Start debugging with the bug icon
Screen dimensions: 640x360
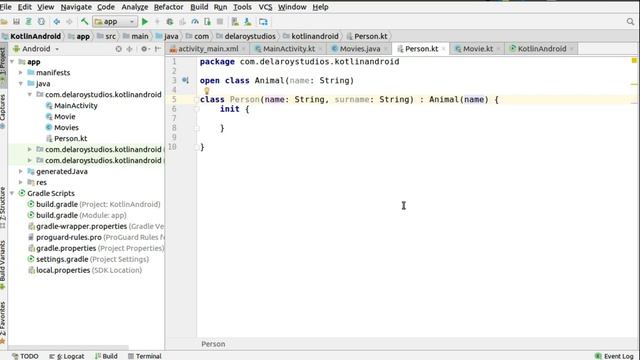tap(170, 22)
